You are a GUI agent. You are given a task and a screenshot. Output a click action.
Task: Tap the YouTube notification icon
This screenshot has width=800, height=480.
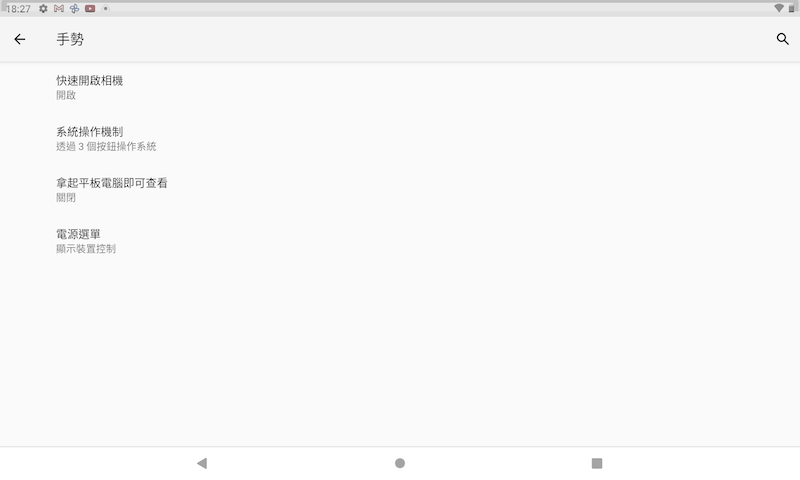pyautogui.click(x=90, y=9)
